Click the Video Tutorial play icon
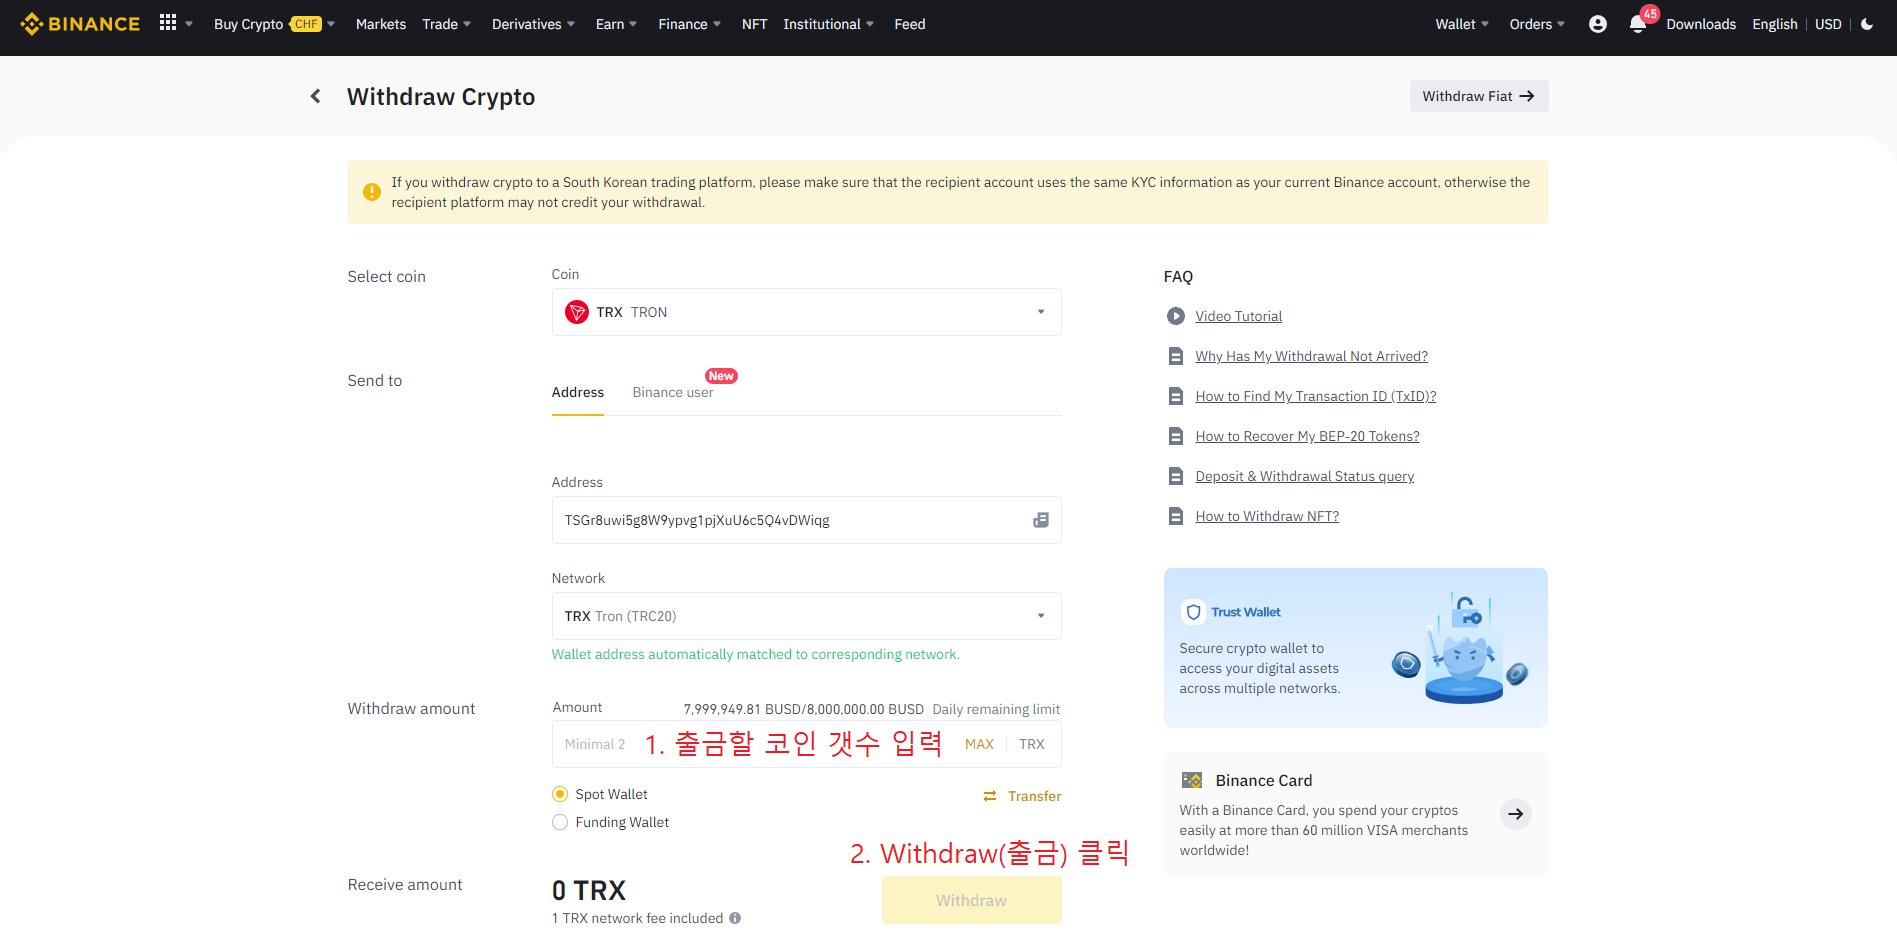The image size is (1897, 934). point(1176,316)
